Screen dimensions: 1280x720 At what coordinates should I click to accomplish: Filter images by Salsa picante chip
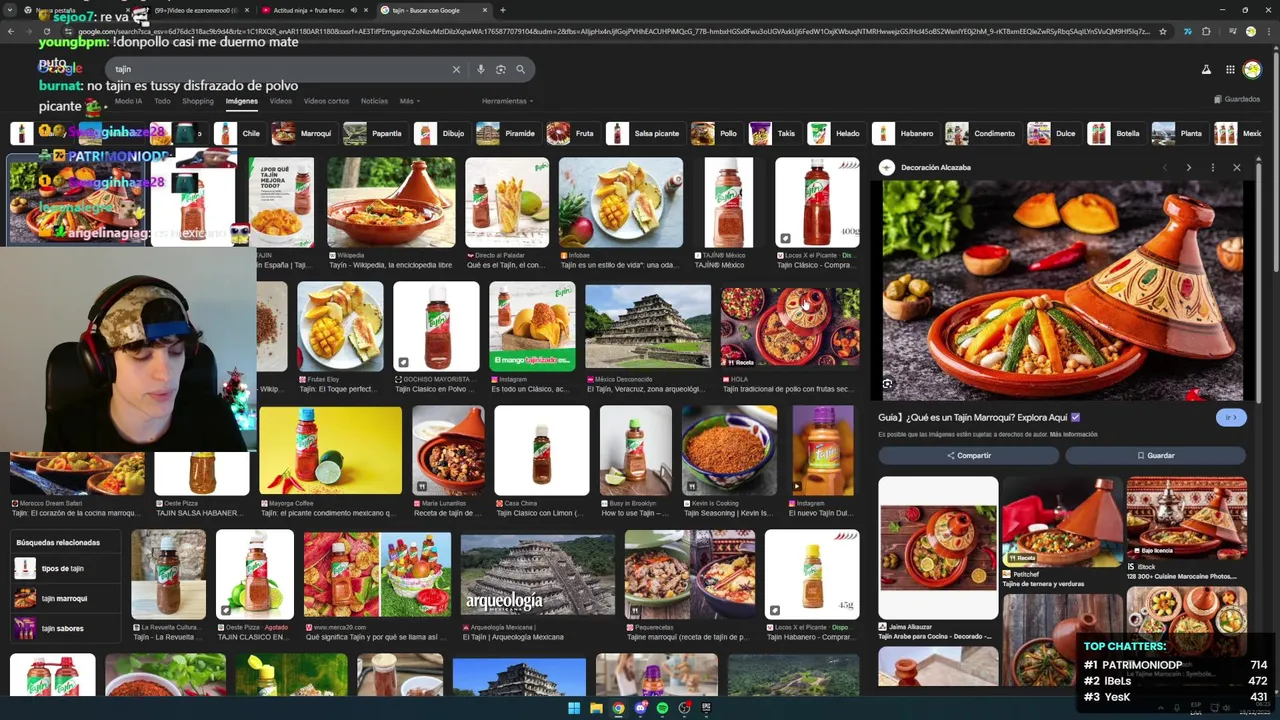pos(644,133)
